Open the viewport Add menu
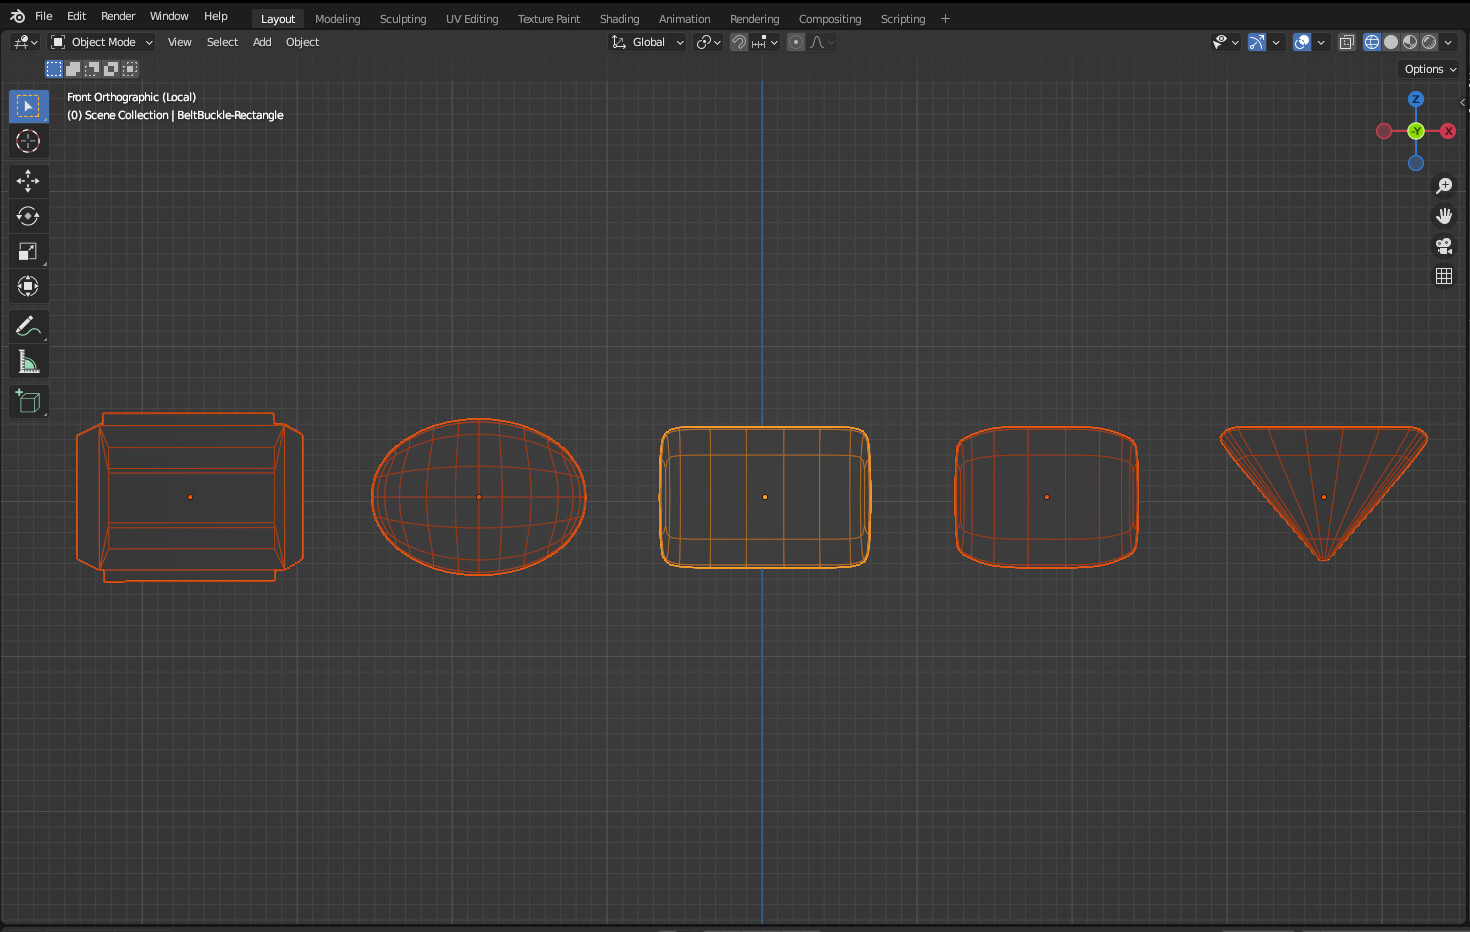The width and height of the screenshot is (1470, 932). (262, 42)
